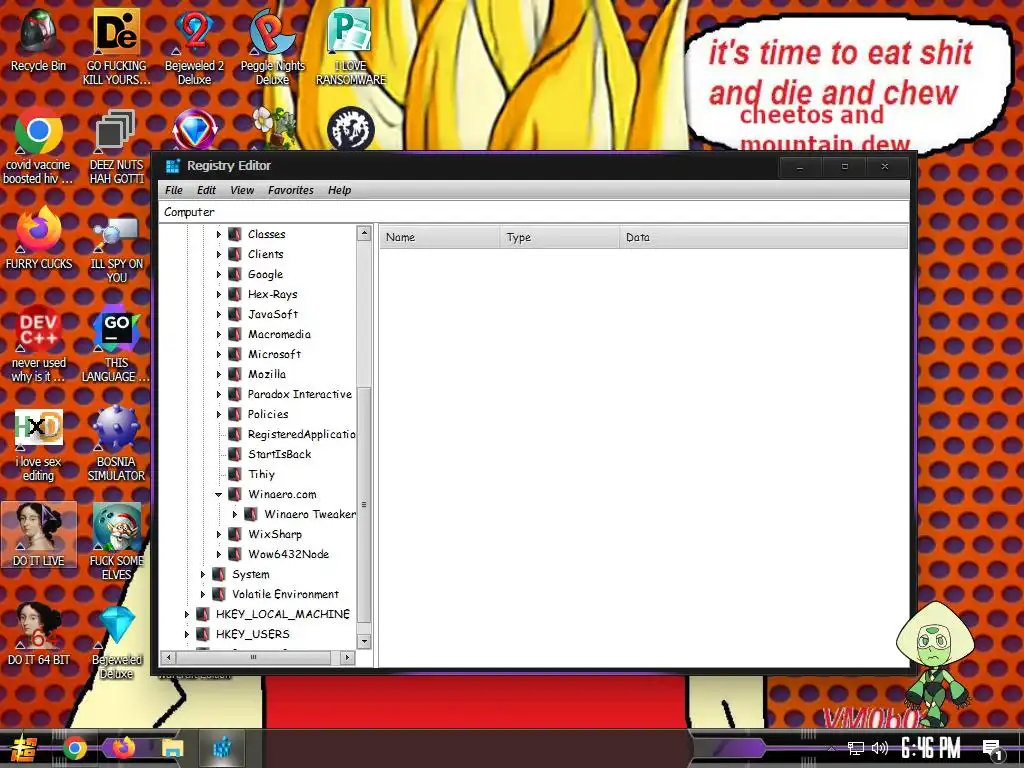Open the Dreamweaver De desktop icon
This screenshot has height=768, width=1024.
(x=116, y=47)
